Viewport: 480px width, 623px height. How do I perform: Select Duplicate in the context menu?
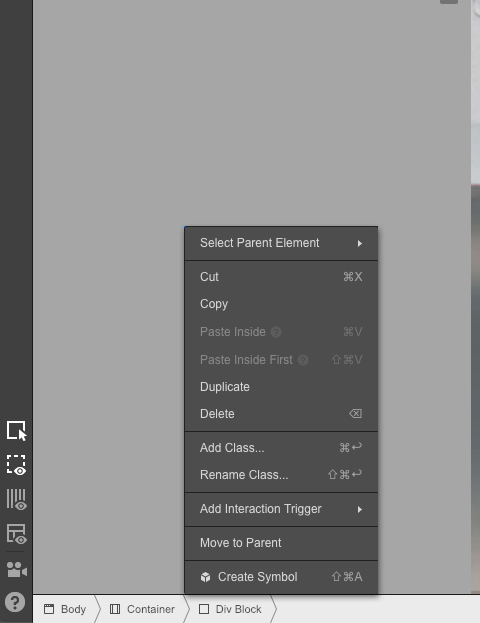tap(281, 387)
